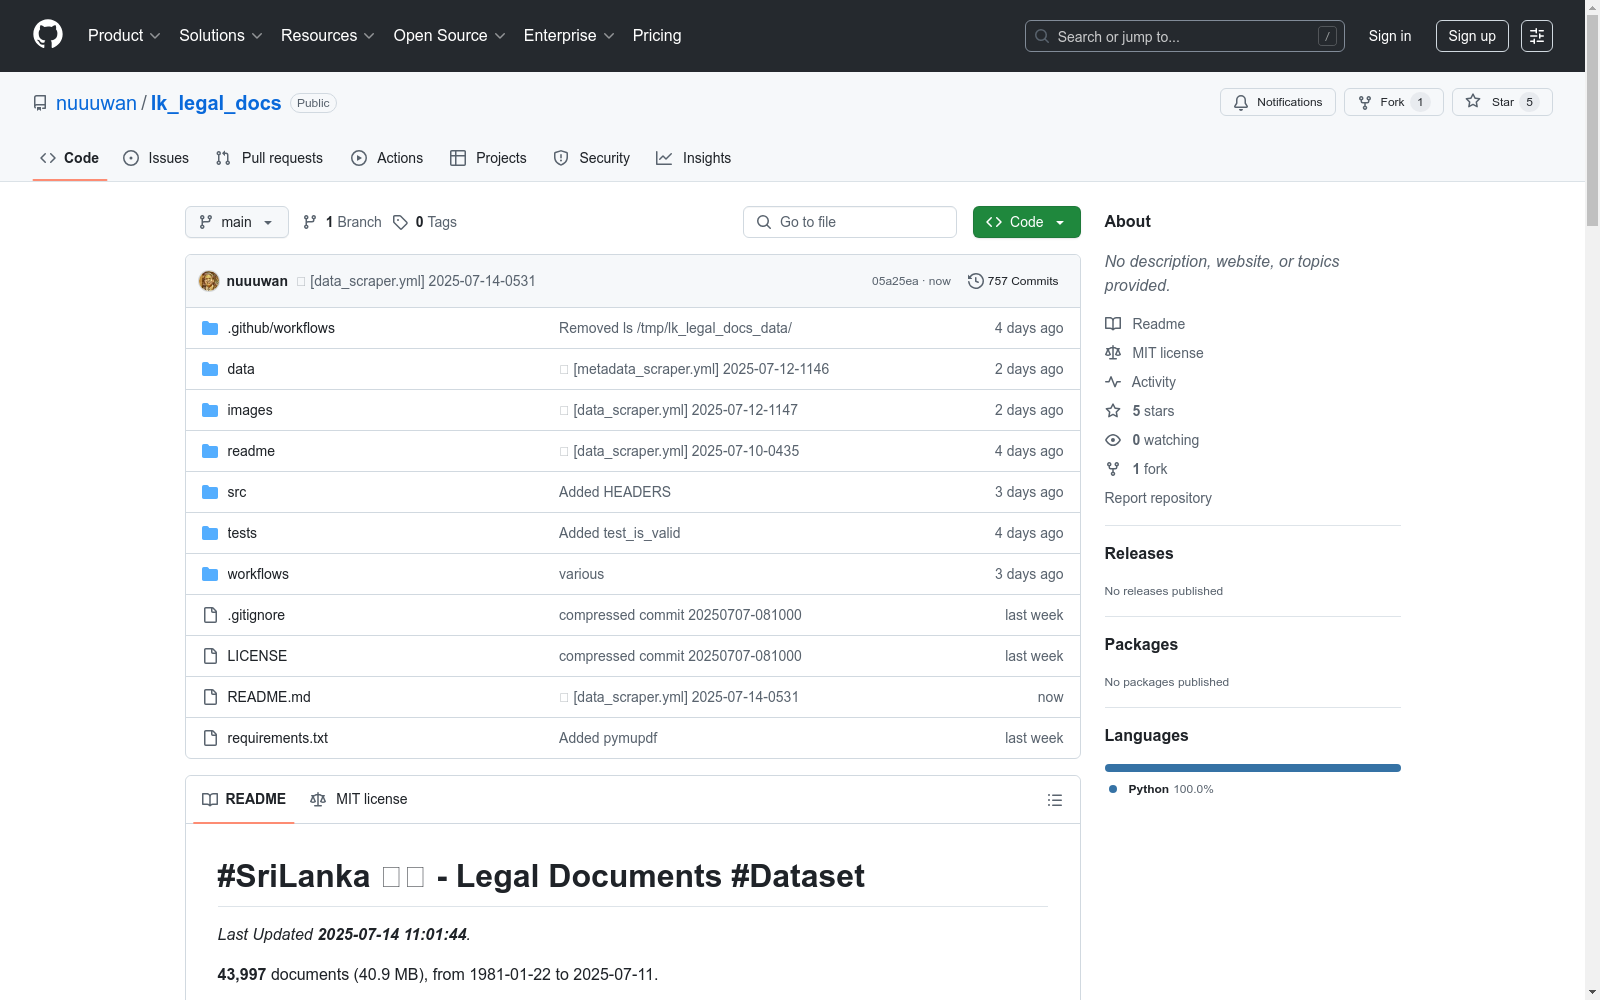The width and height of the screenshot is (1600, 1000).
Task: Open commit message 'Added HEADERS'
Action: click(x=615, y=492)
